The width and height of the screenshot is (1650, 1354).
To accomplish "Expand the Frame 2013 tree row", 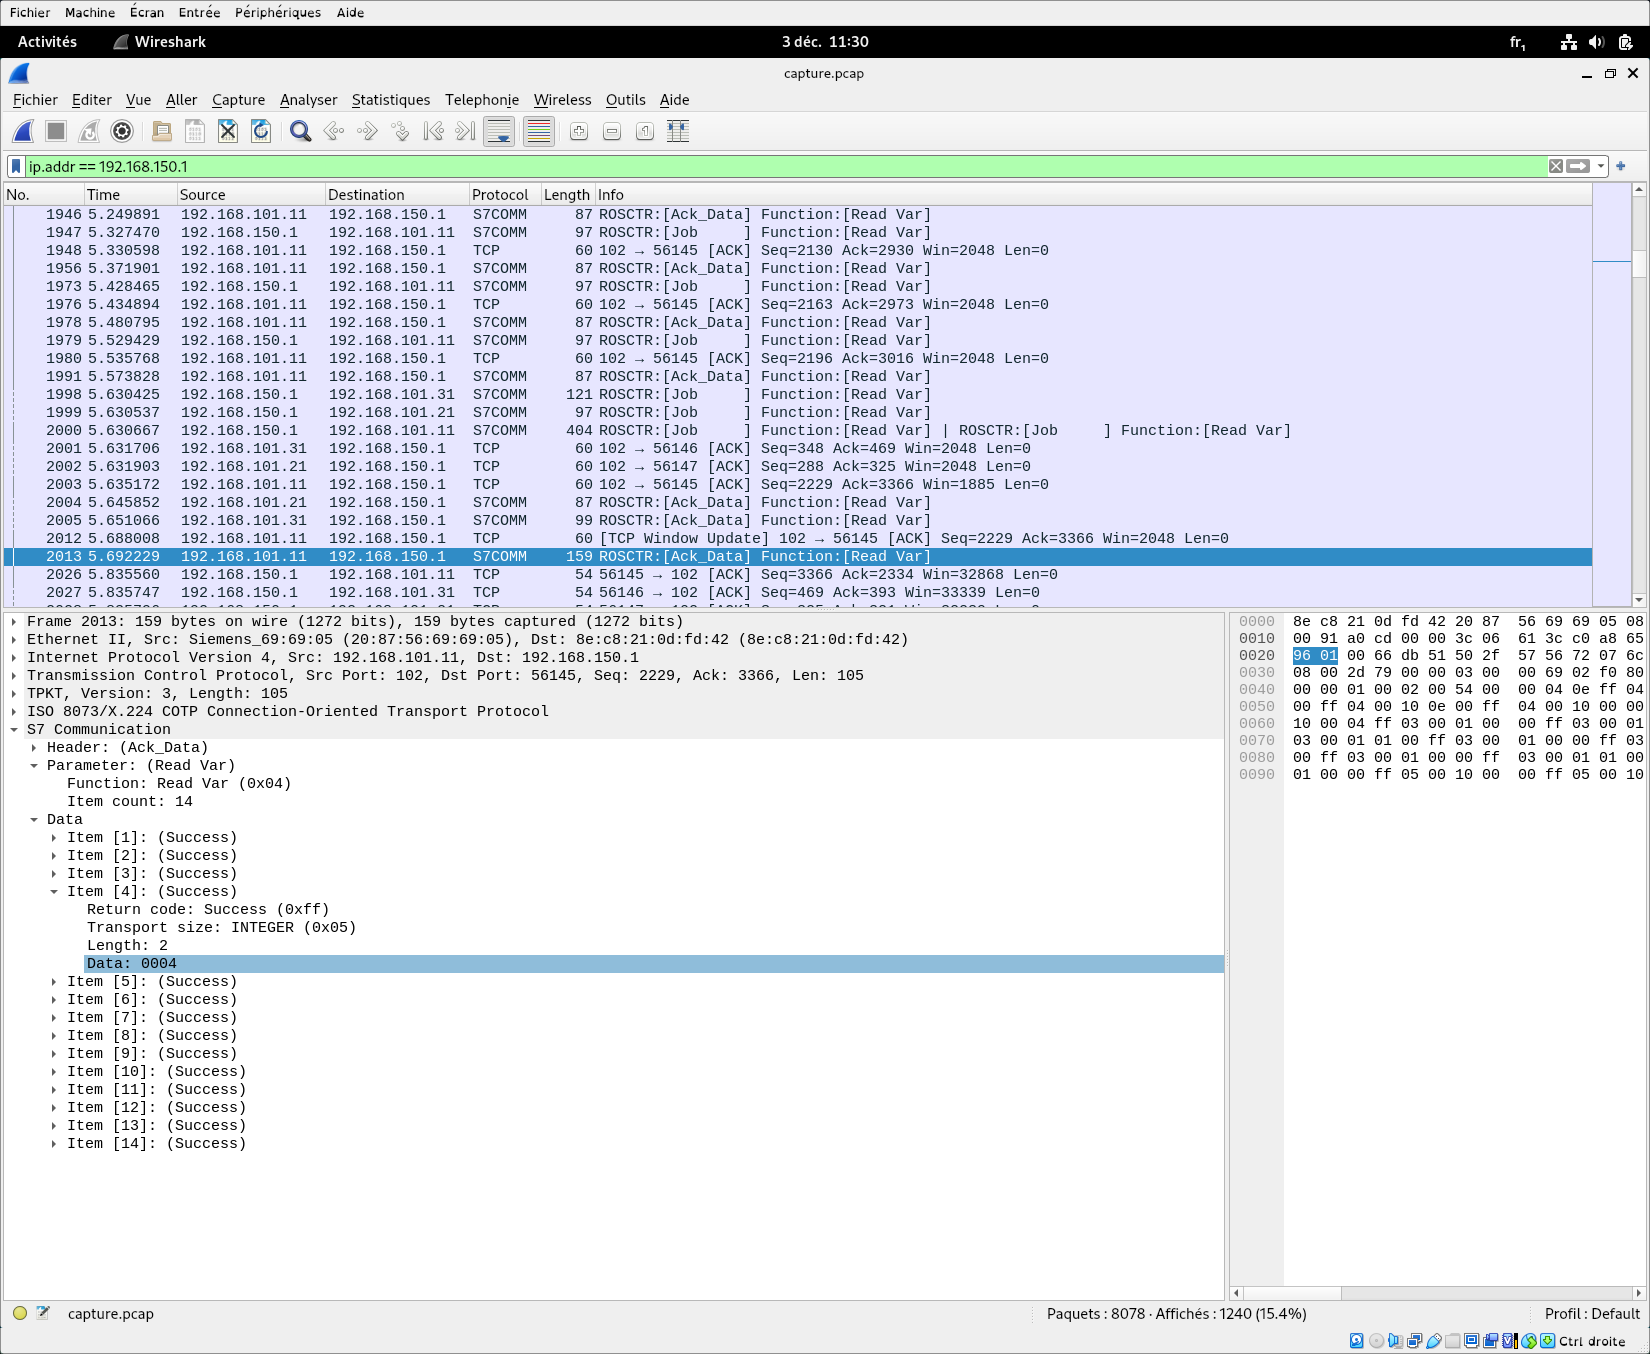I will 14,621.
